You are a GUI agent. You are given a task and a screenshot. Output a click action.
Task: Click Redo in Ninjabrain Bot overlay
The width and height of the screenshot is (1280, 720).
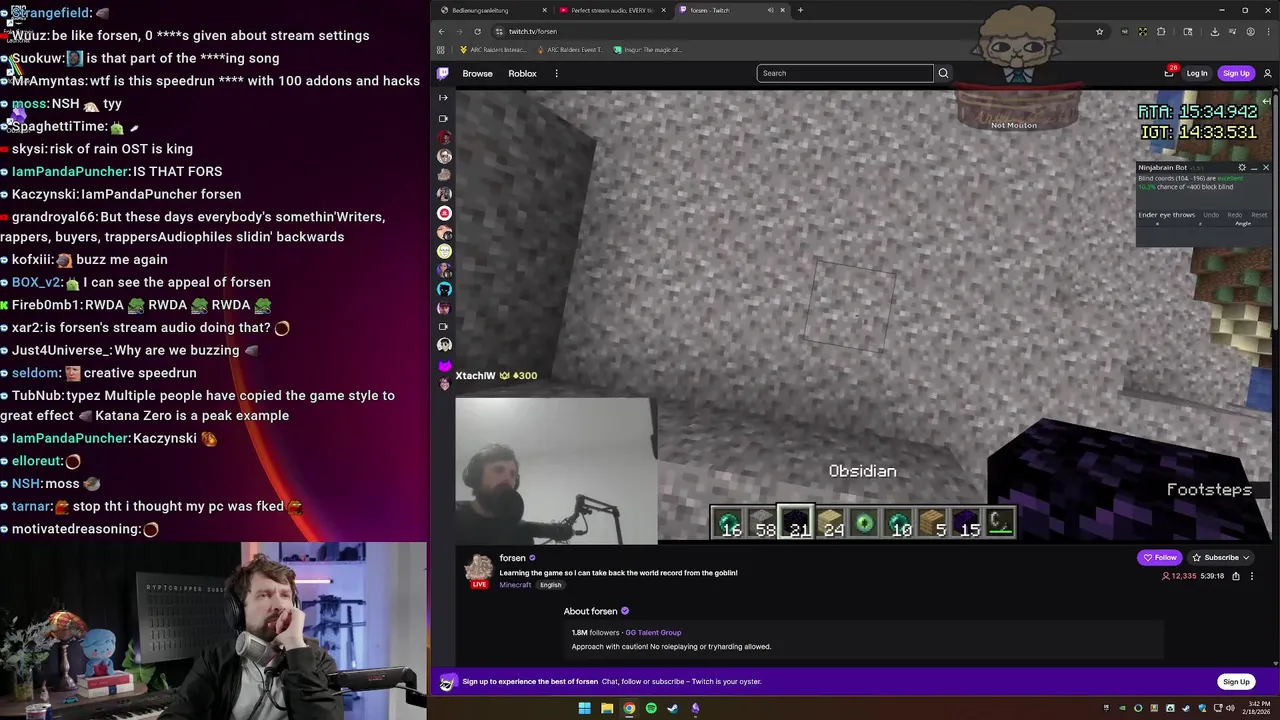1235,215
